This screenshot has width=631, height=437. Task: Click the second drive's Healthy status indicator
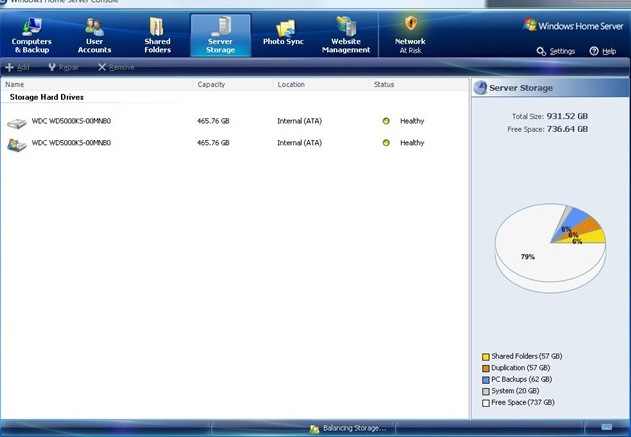point(386,142)
